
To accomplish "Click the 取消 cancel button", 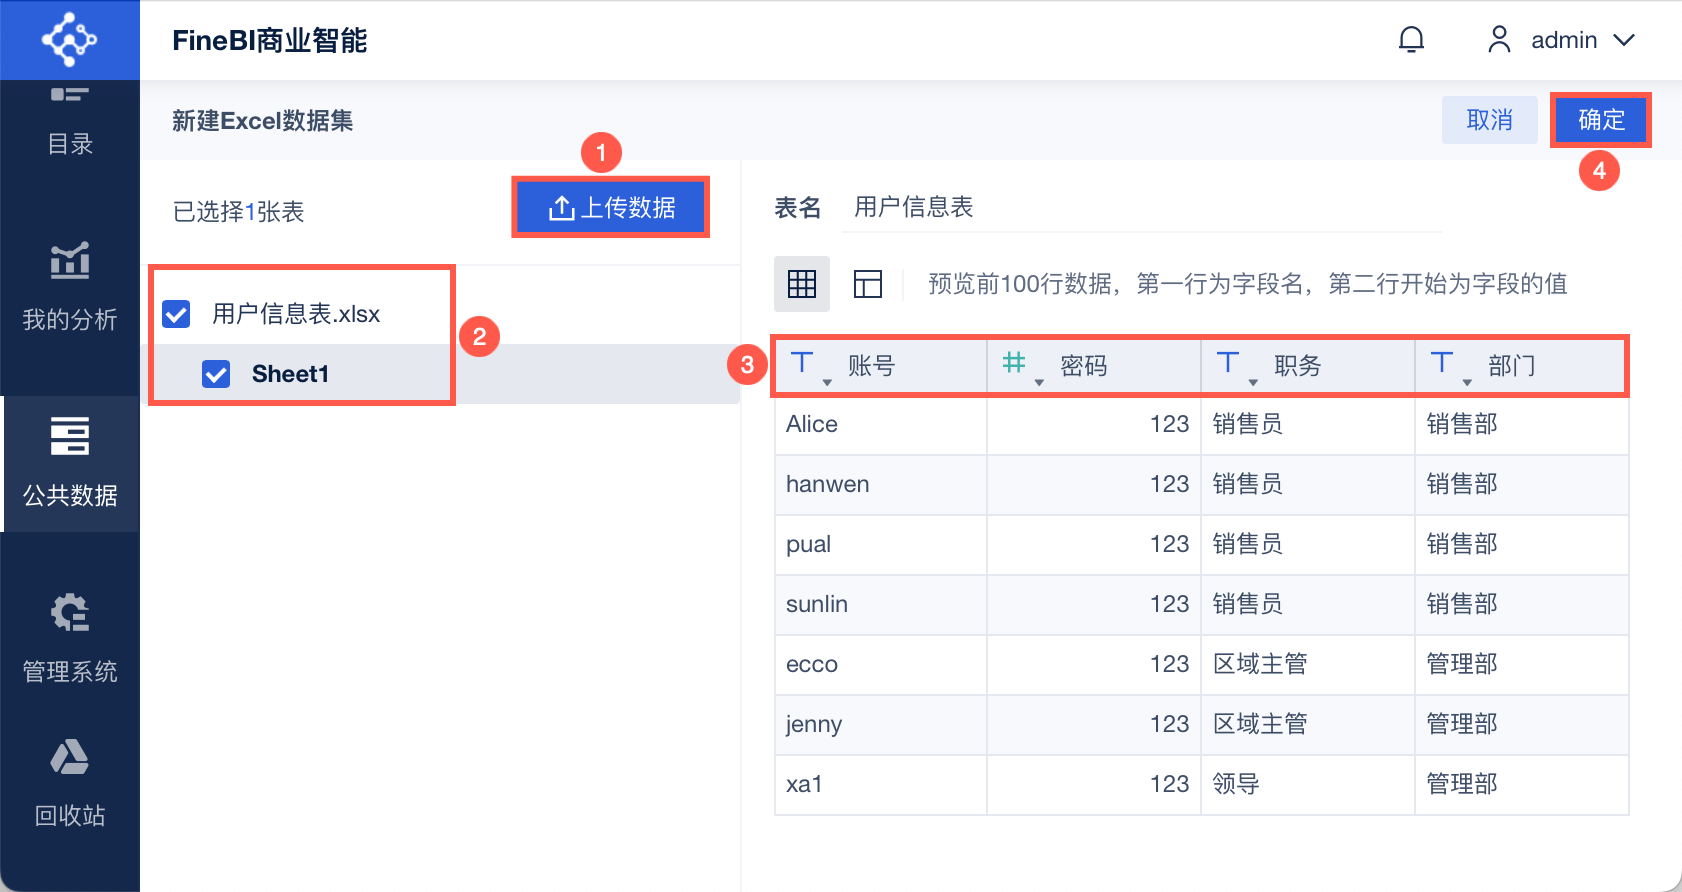I will 1489,120.
